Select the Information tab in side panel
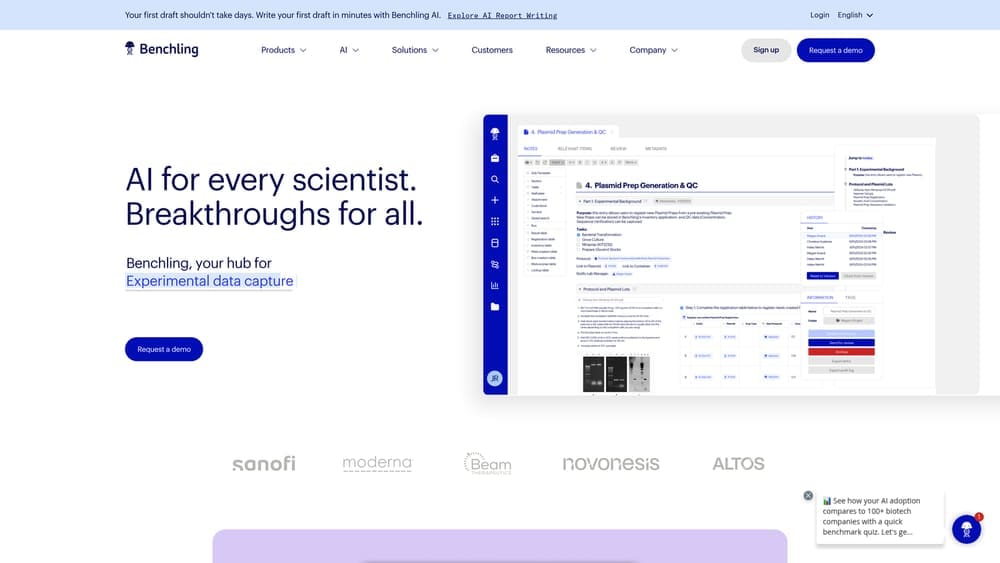Viewport: 1000px width, 563px height. 820,297
